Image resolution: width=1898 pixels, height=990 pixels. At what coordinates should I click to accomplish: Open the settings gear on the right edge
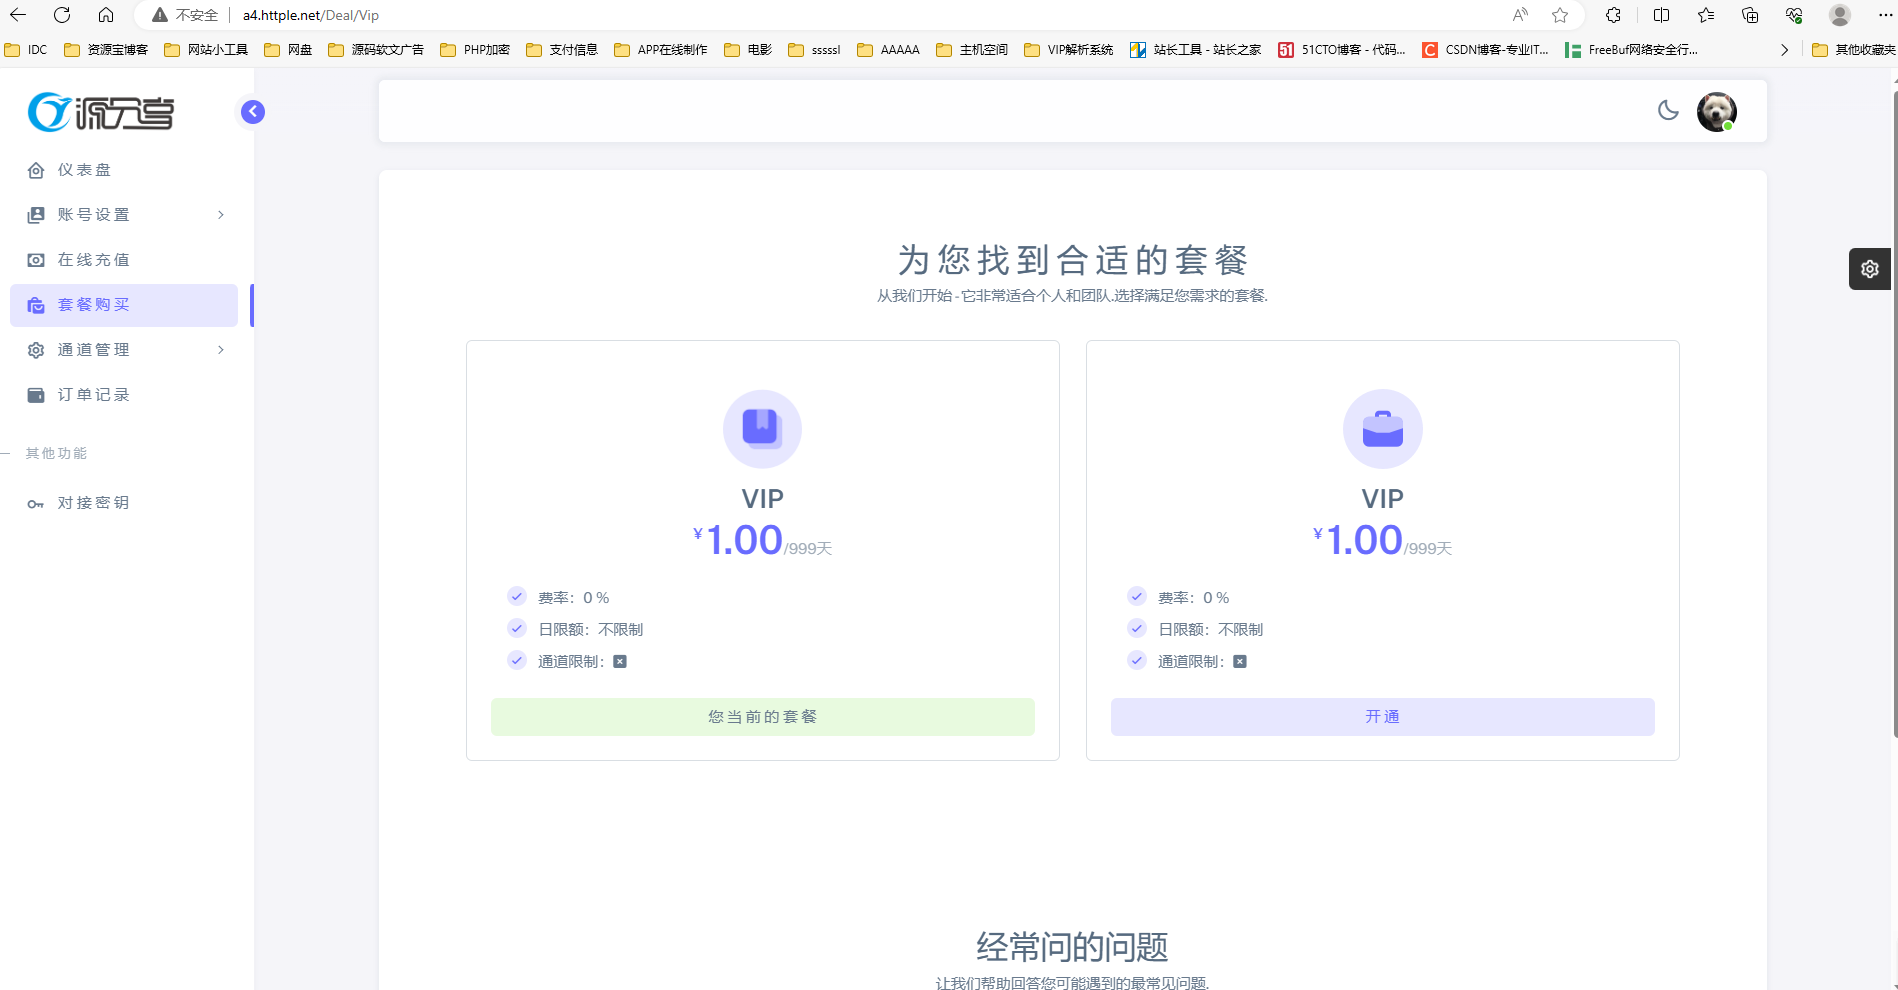pos(1869,268)
